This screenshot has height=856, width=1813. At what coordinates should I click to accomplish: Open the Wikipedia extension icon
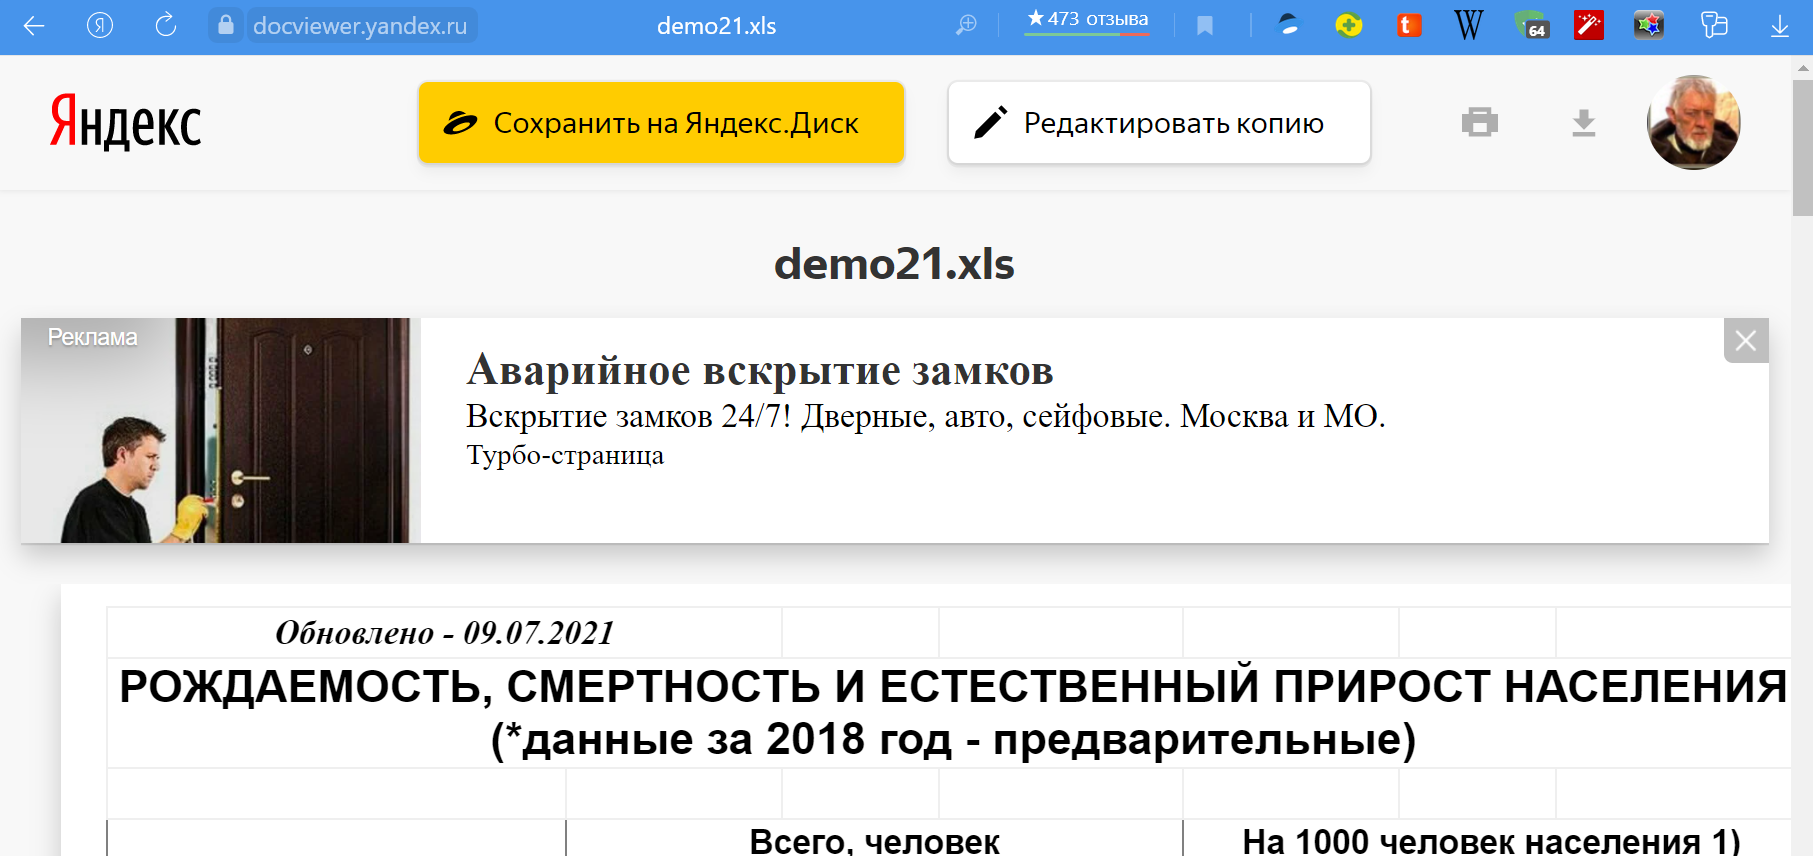1468,26
